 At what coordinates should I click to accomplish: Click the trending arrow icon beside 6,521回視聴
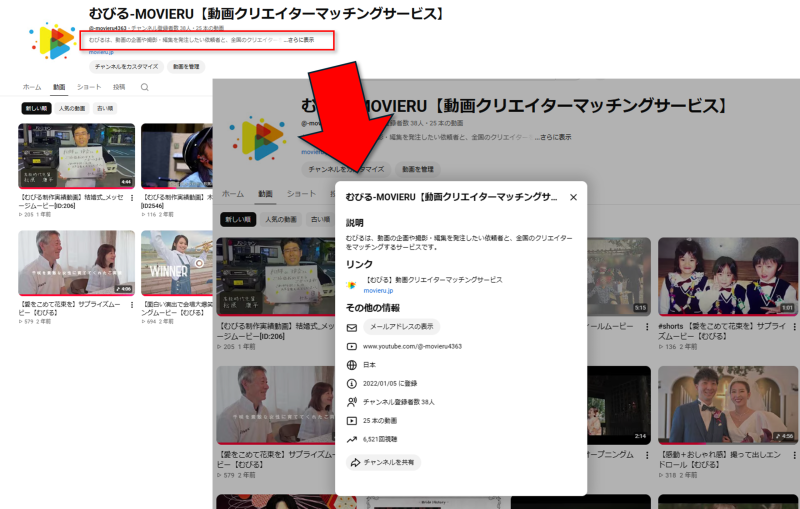coord(352,439)
